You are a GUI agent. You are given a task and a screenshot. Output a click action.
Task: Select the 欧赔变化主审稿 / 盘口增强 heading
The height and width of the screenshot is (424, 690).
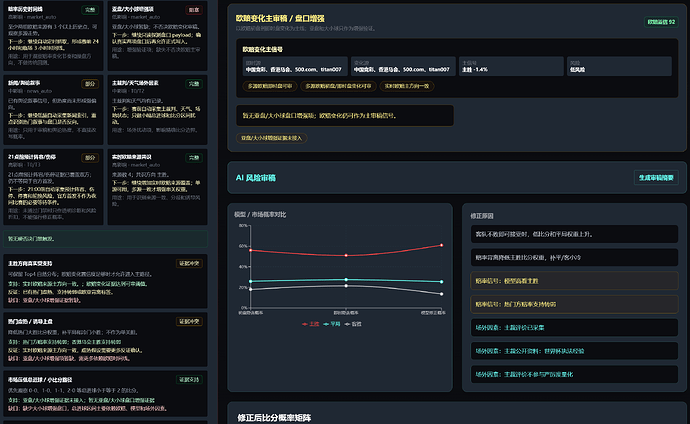pyautogui.click(x=280, y=18)
